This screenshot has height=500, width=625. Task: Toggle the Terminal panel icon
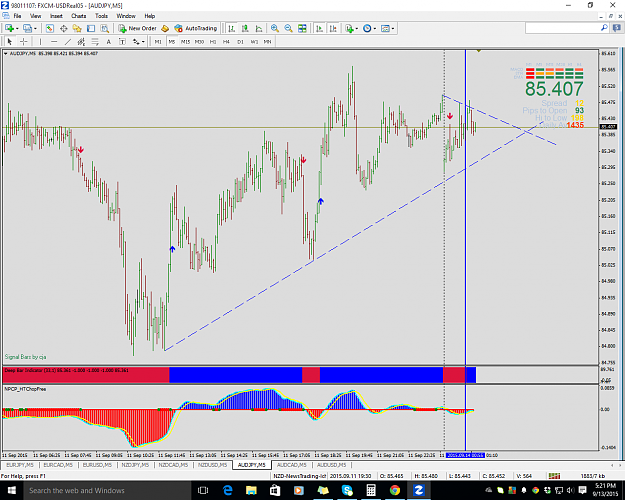tap(91, 28)
